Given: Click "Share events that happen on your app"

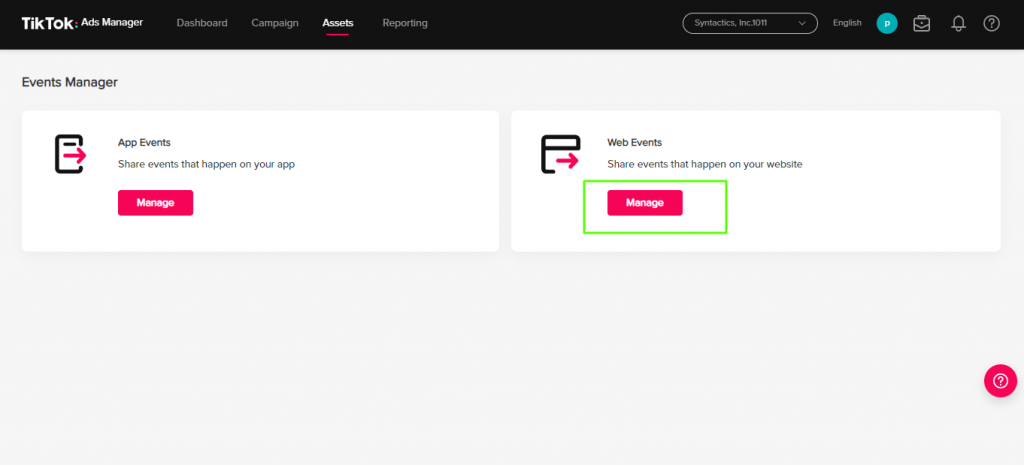Looking at the screenshot, I should pos(206,164).
